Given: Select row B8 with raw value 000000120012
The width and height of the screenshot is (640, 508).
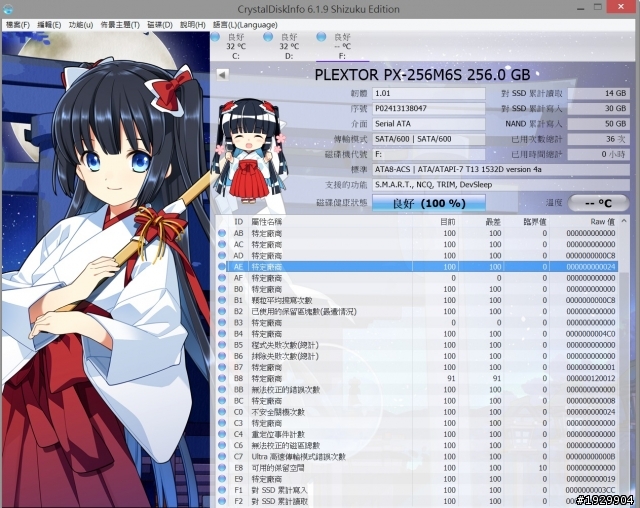Looking at the screenshot, I should (x=417, y=378).
